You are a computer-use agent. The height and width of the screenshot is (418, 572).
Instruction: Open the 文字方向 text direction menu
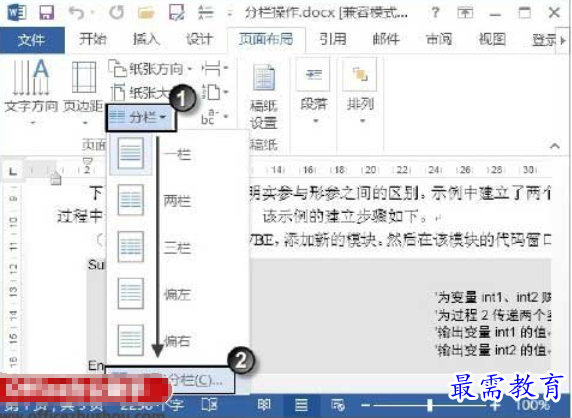pyautogui.click(x=31, y=91)
